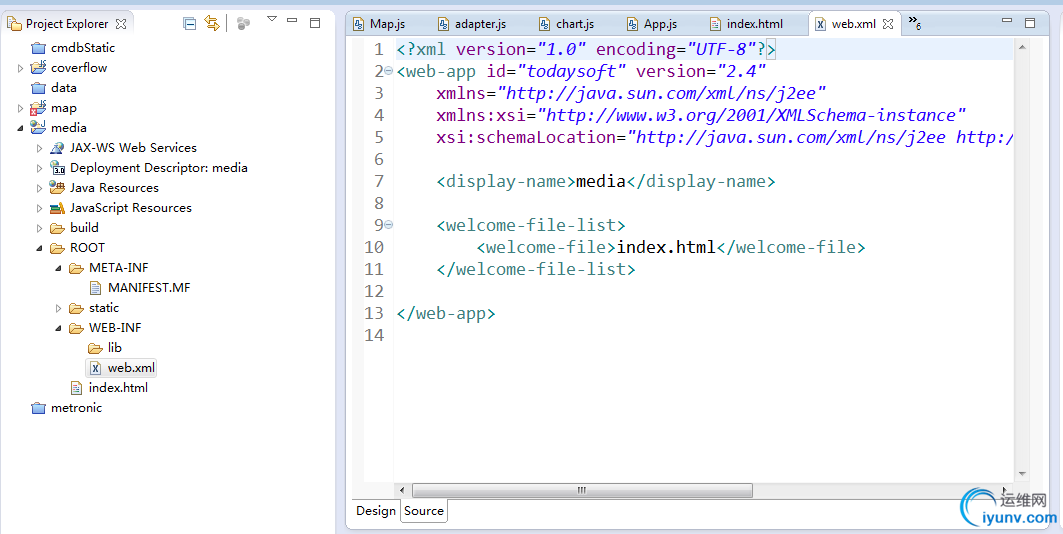This screenshot has height=534, width=1063.
Task: Click the vertical scrollbar up arrow
Action: tap(1021, 45)
